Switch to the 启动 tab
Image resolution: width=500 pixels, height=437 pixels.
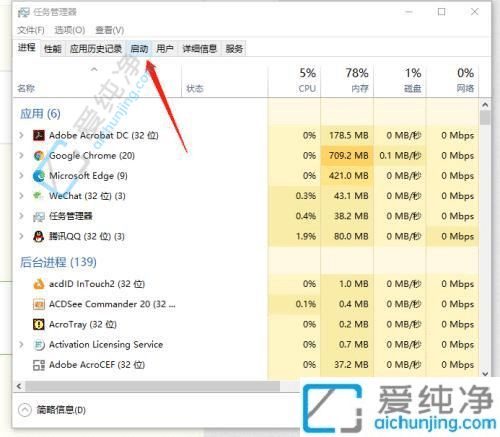pyautogui.click(x=139, y=49)
